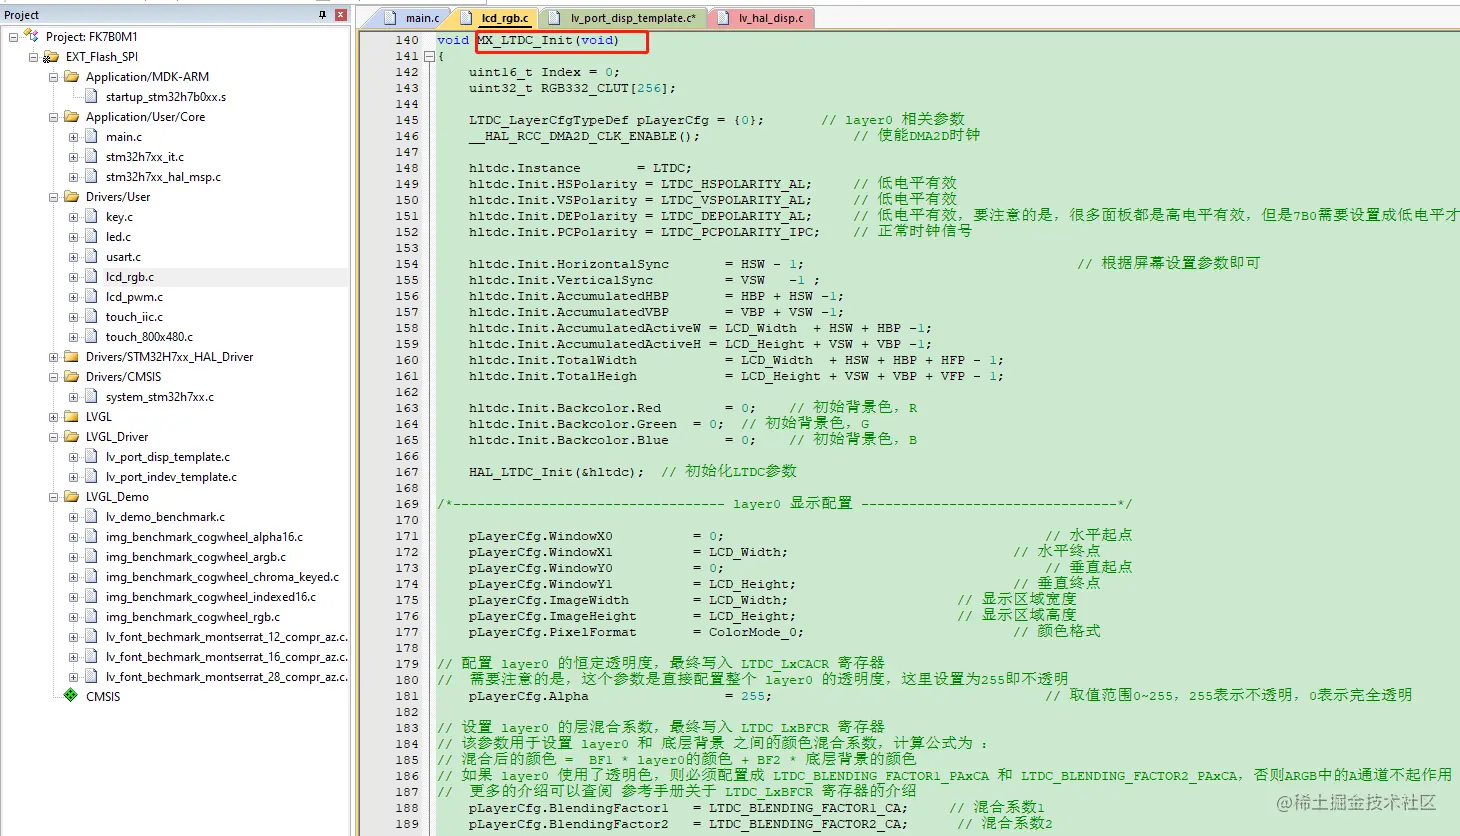This screenshot has height=836, width=1460.
Task: Select img_benchmark_cogwheel_indexed16.c in the tree
Action: tap(211, 597)
